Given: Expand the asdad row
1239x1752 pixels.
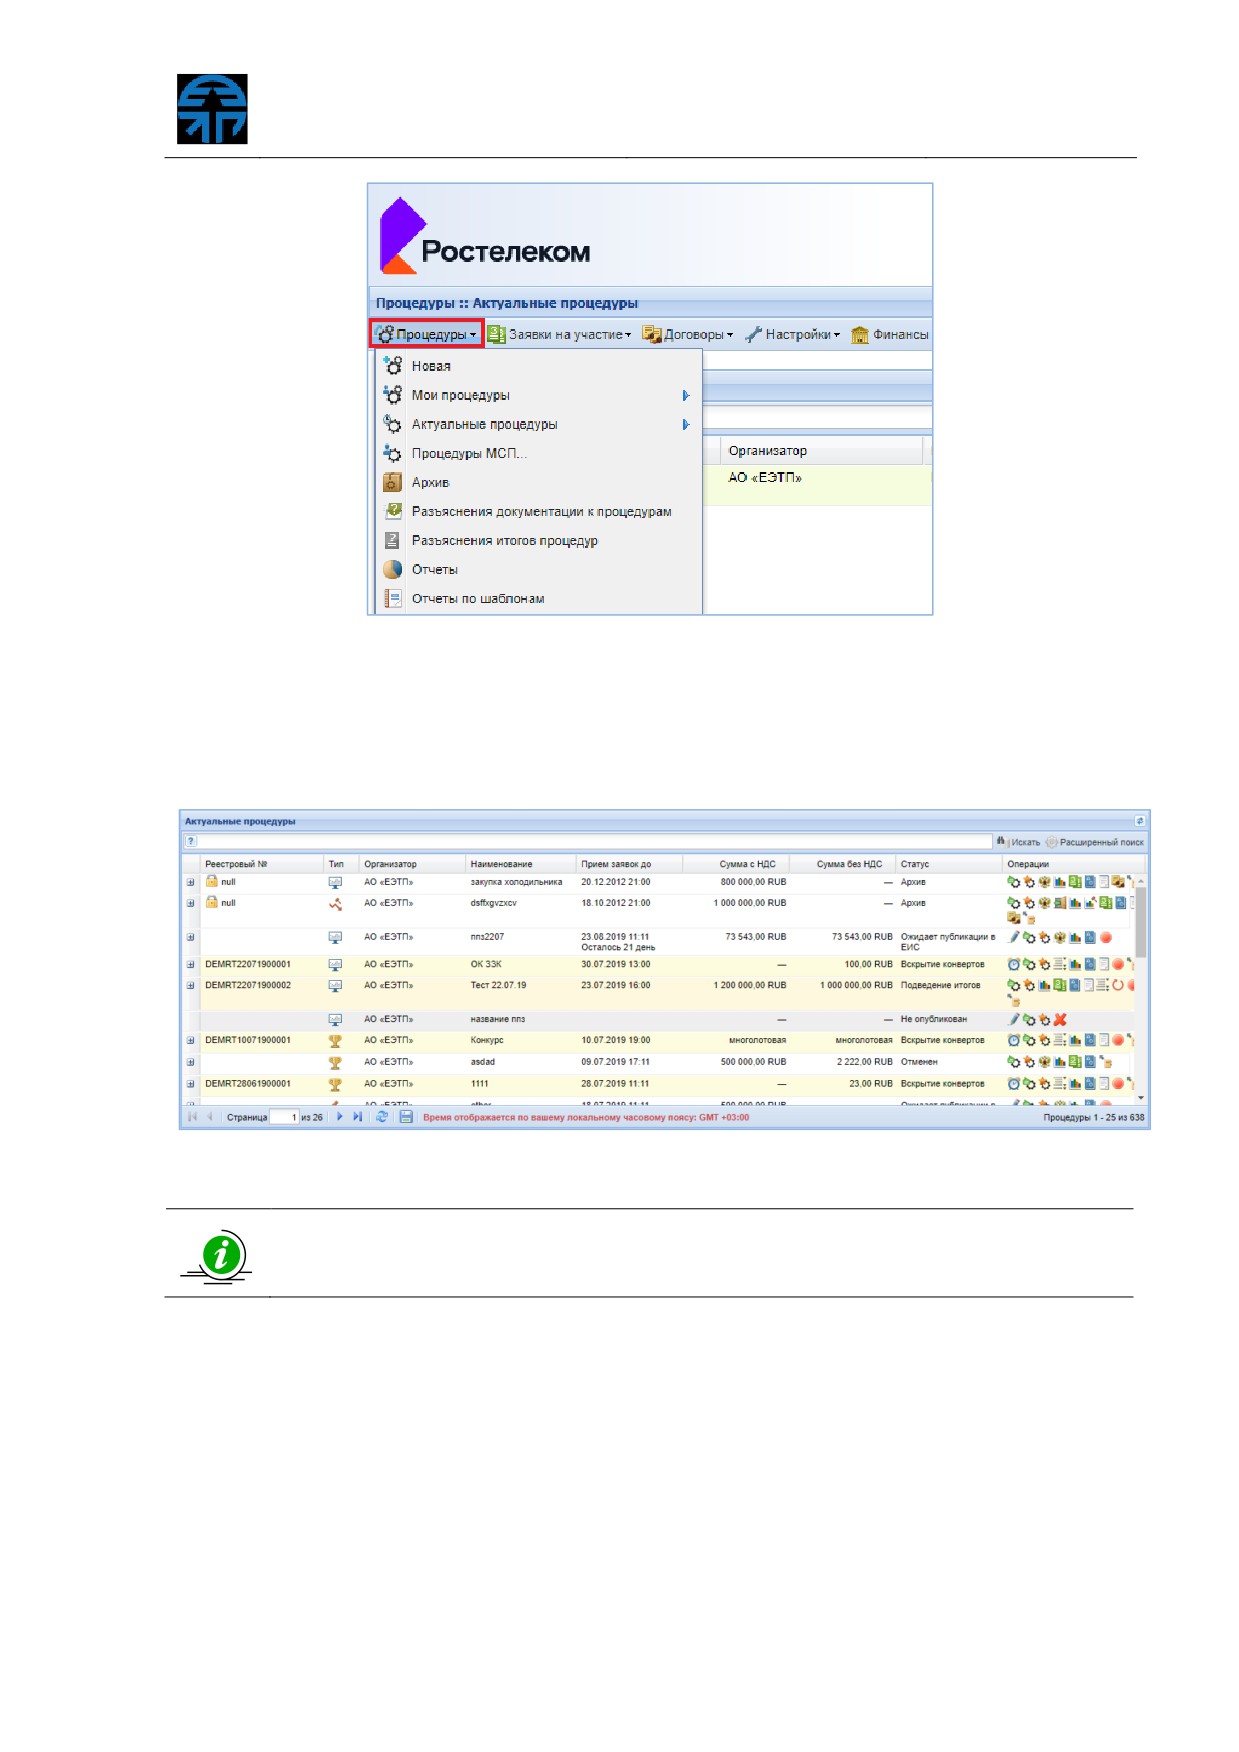Looking at the screenshot, I should [190, 1062].
